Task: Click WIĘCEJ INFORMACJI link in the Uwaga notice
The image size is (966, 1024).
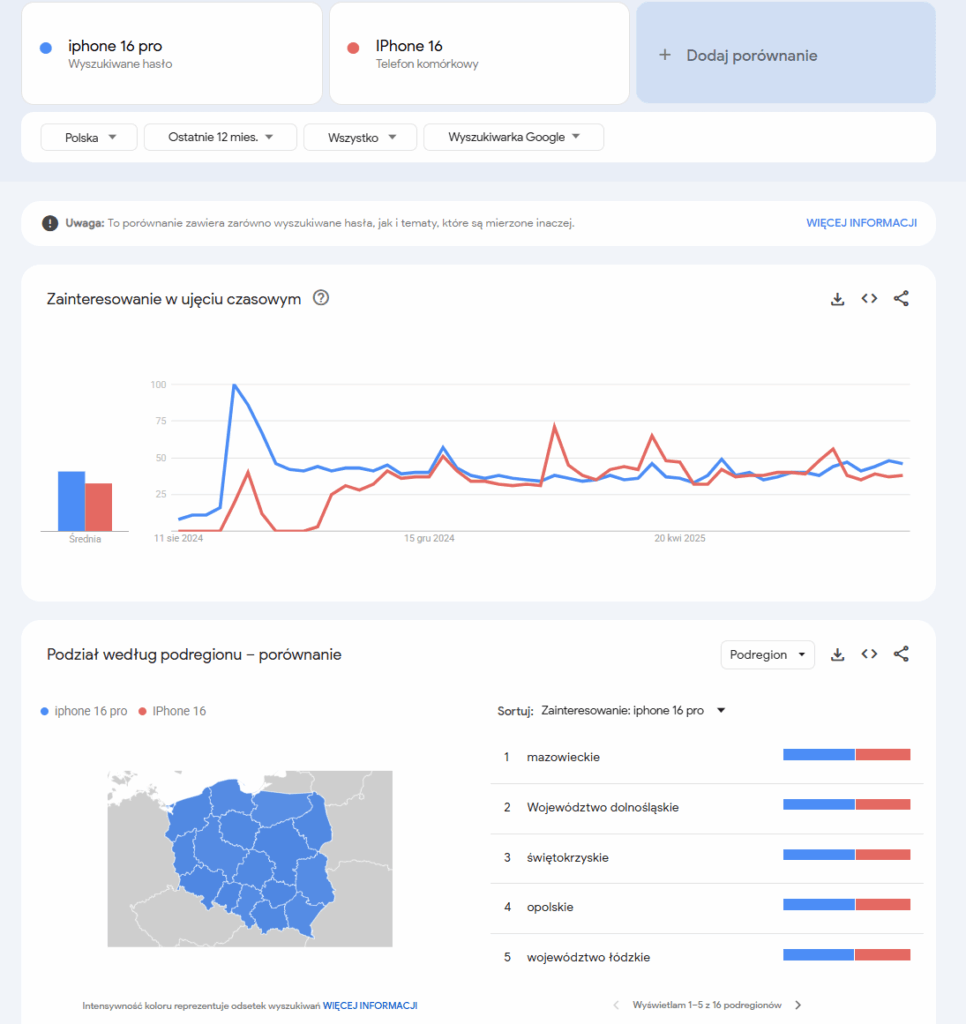Action: click(861, 223)
